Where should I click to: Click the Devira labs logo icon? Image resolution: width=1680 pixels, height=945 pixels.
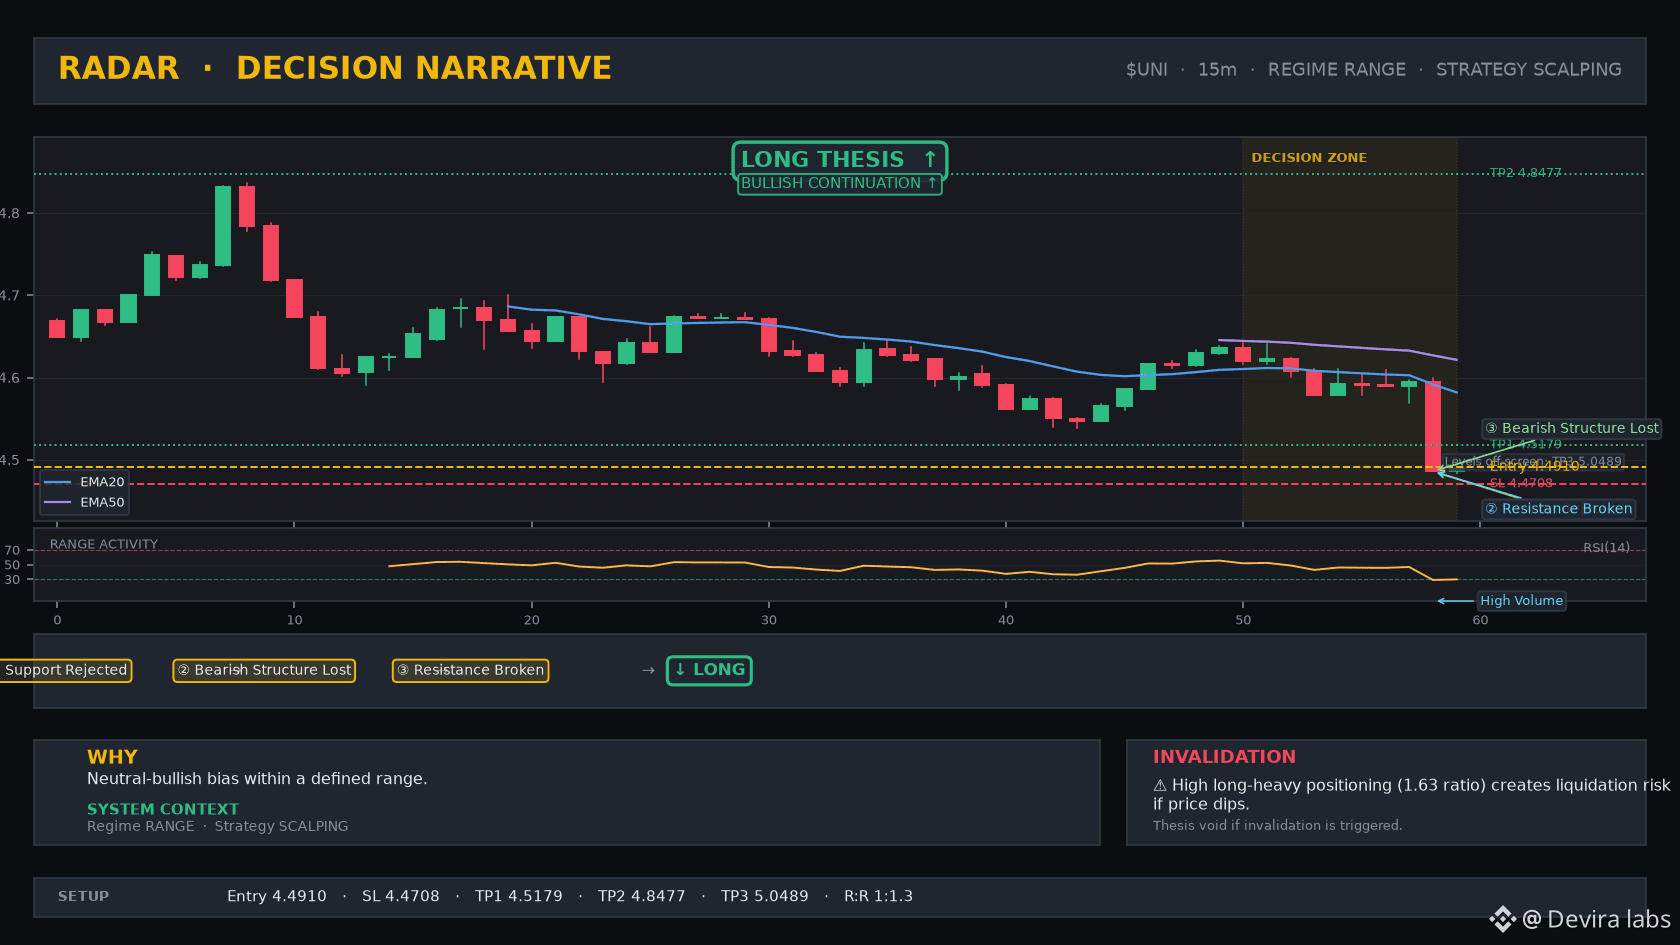(x=1502, y=919)
